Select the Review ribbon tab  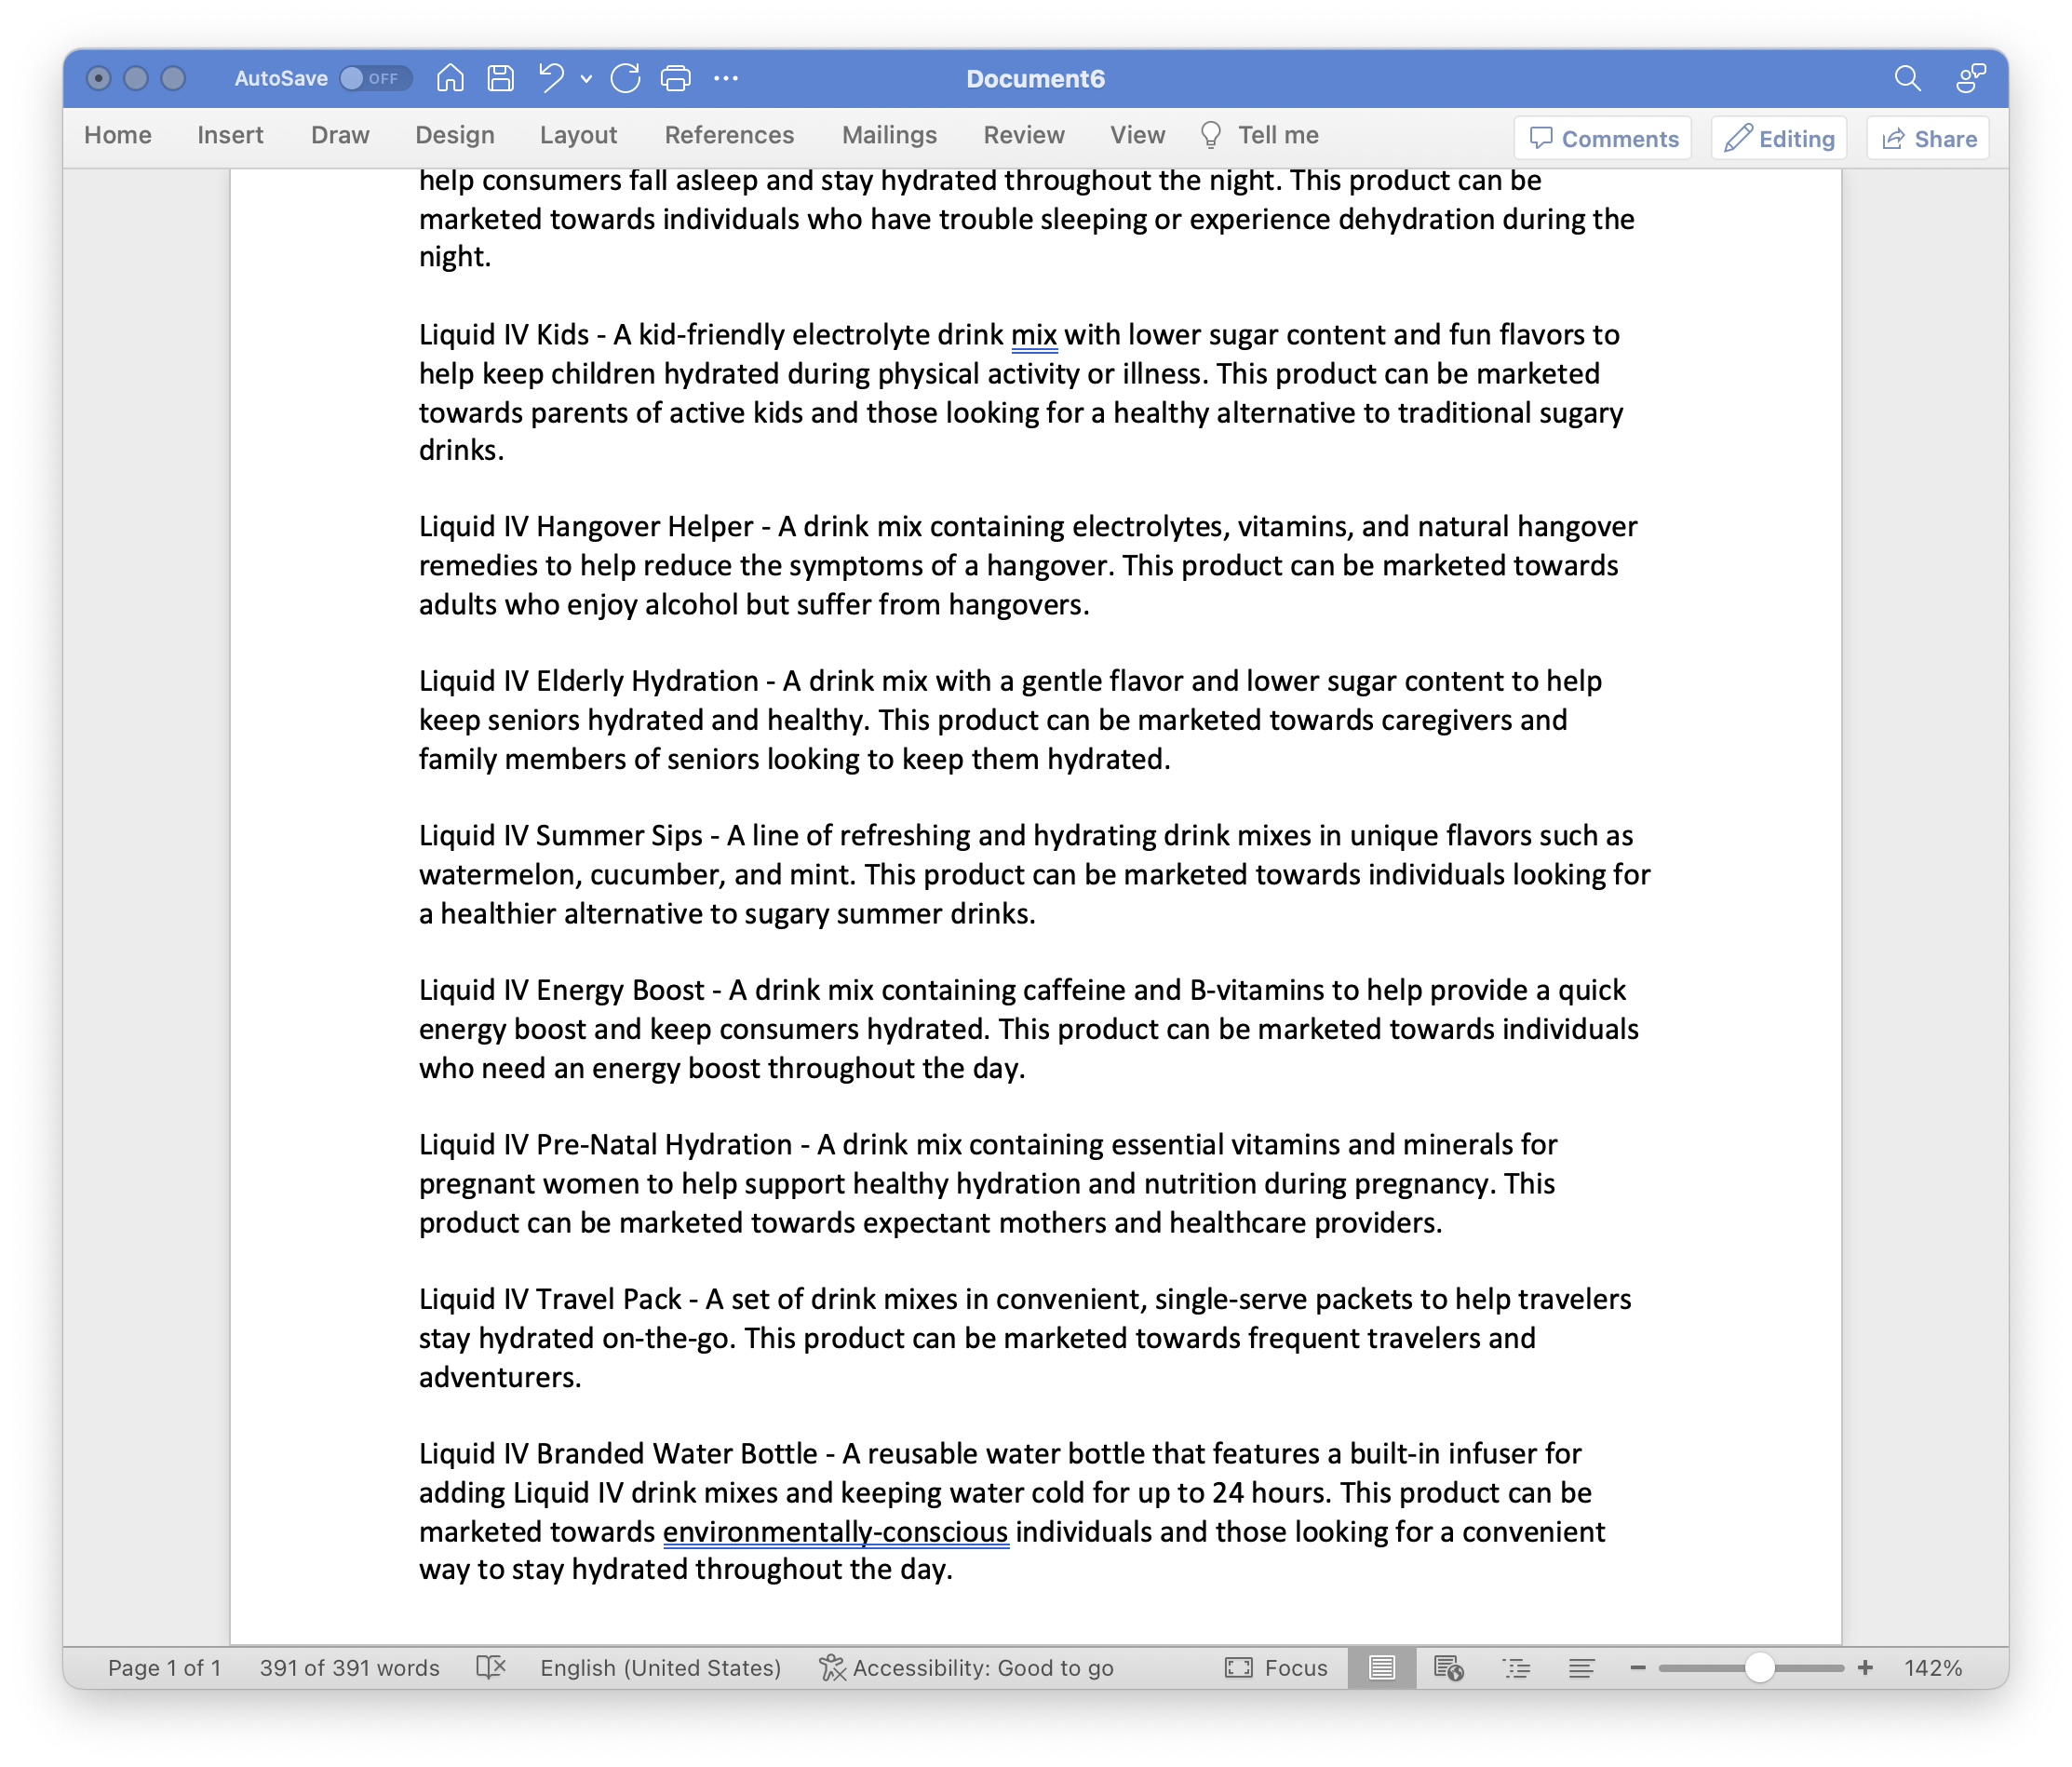click(1022, 135)
